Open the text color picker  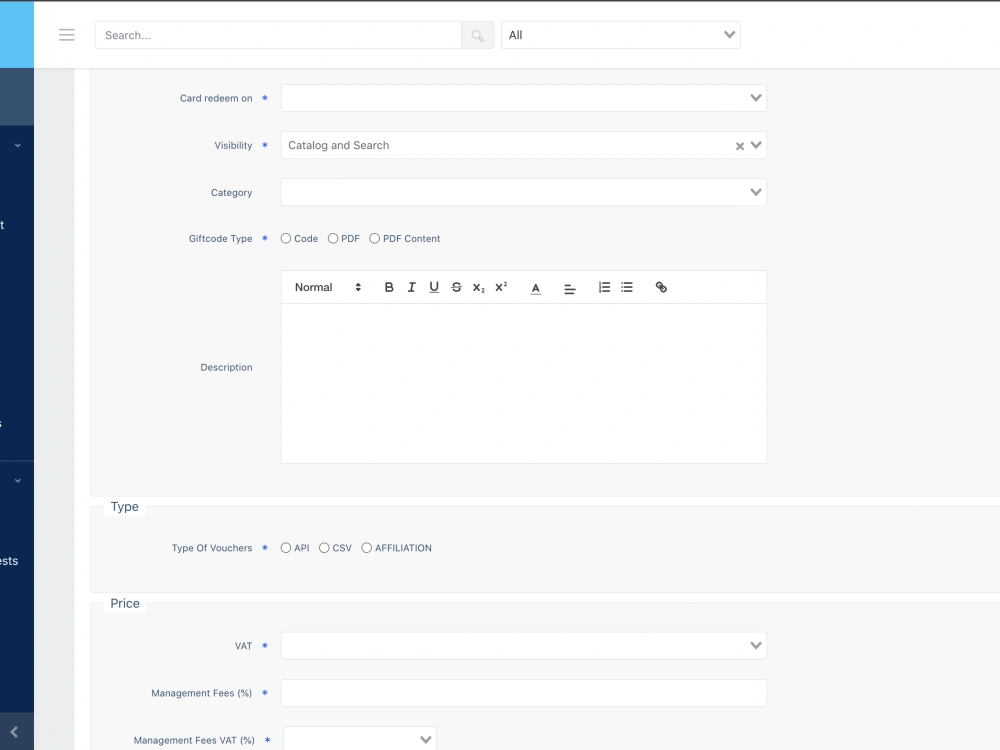click(536, 288)
